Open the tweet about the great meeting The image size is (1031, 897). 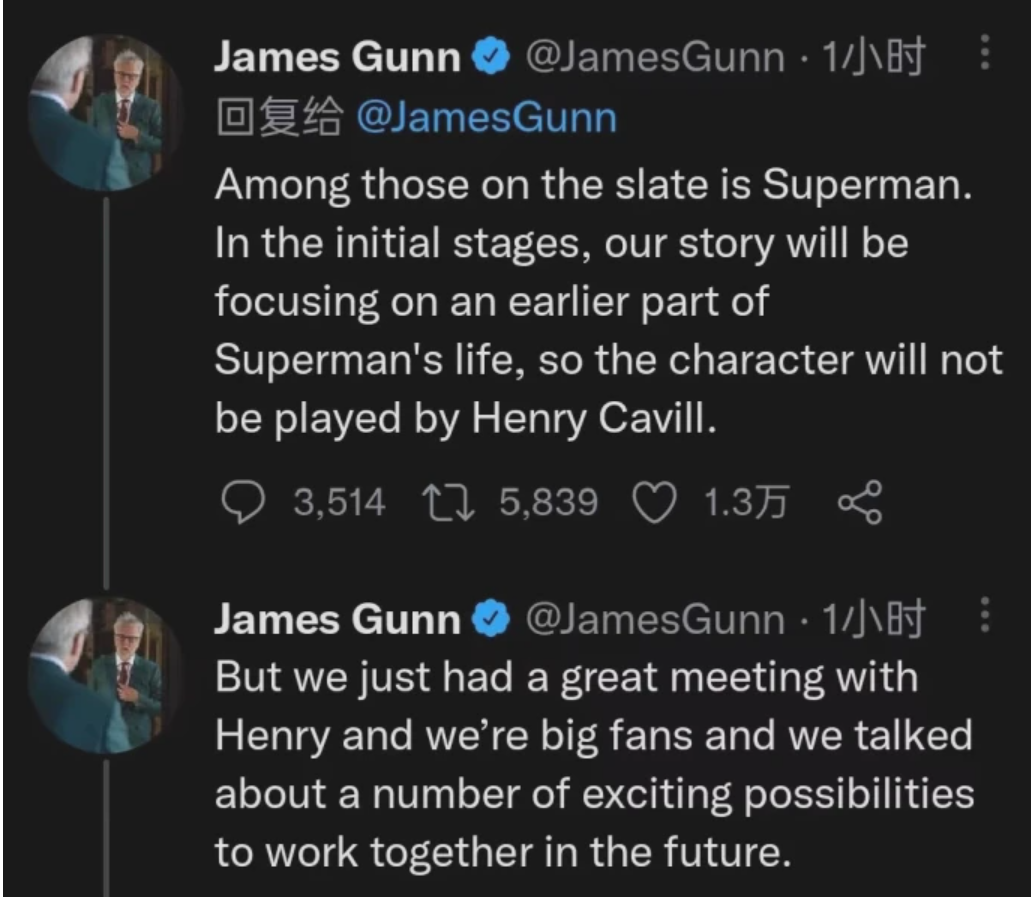click(590, 764)
